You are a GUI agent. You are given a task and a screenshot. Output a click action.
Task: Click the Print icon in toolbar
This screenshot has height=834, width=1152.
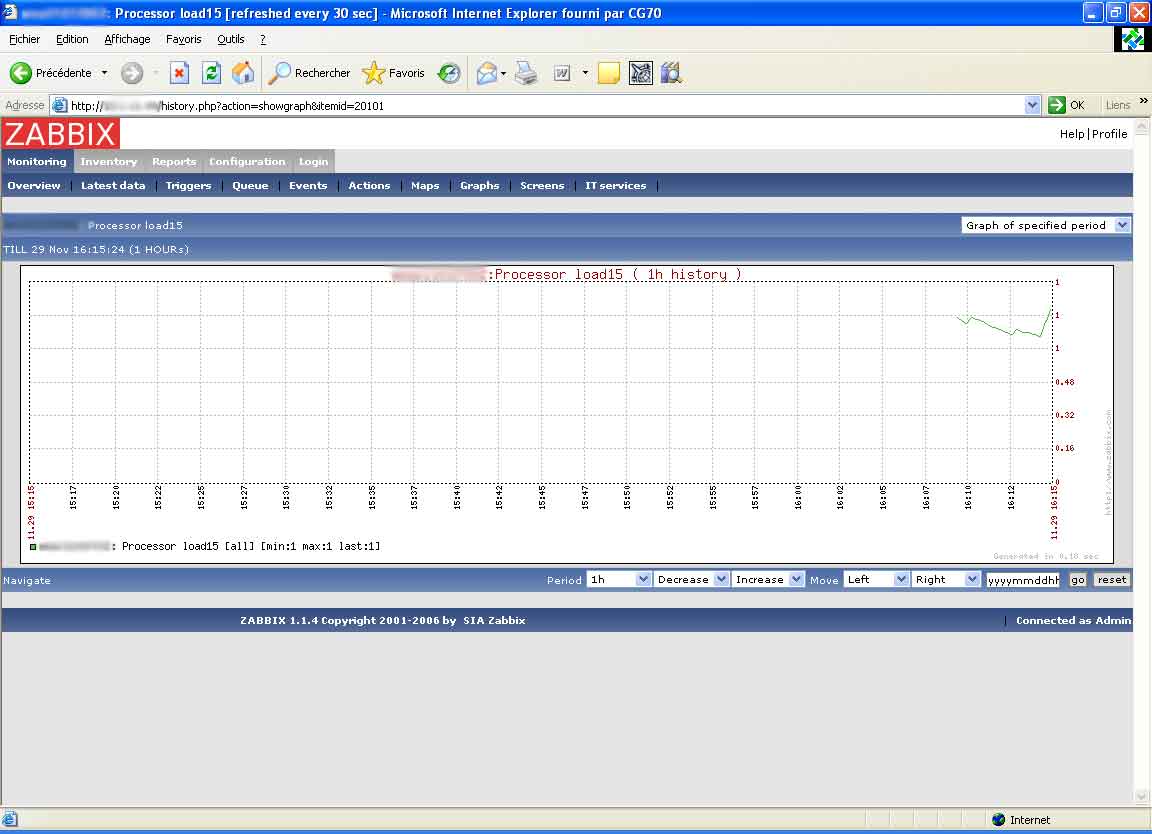pos(527,73)
